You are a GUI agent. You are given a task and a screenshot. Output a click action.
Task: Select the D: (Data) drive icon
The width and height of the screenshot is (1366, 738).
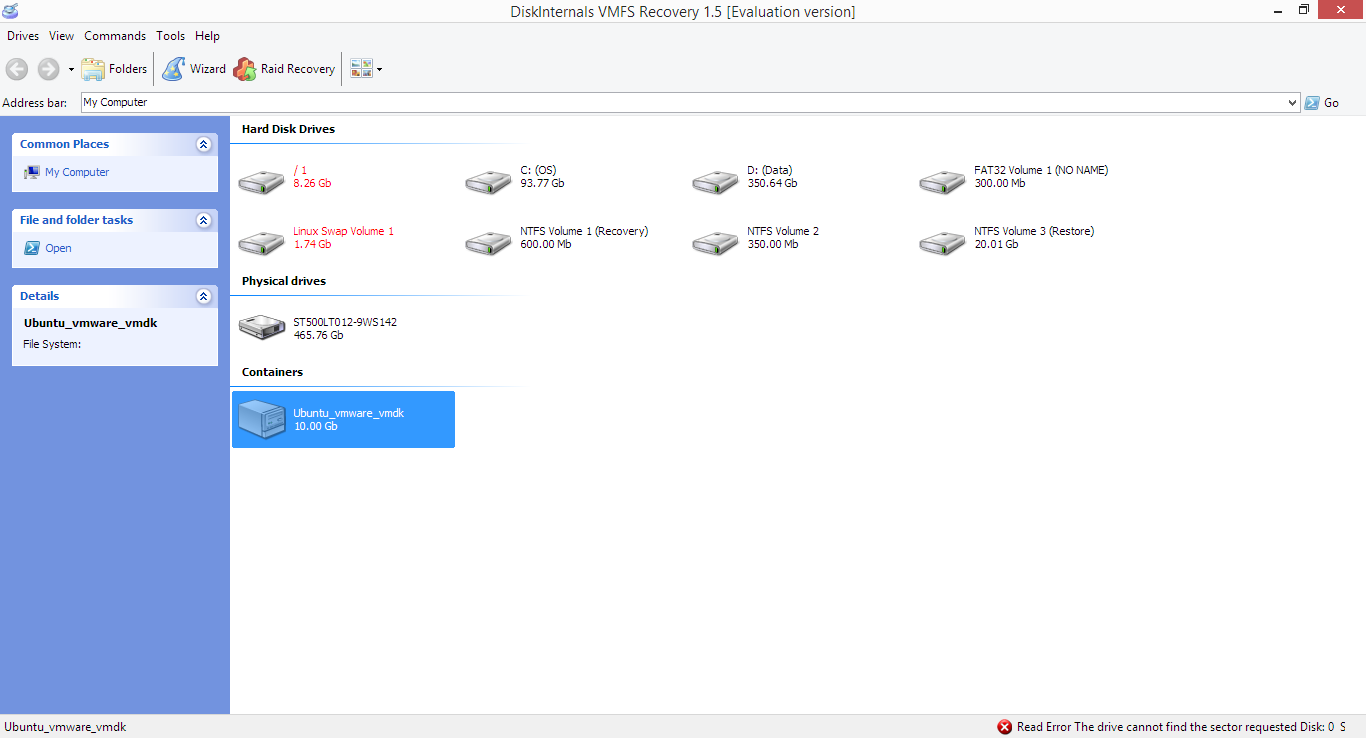(716, 182)
